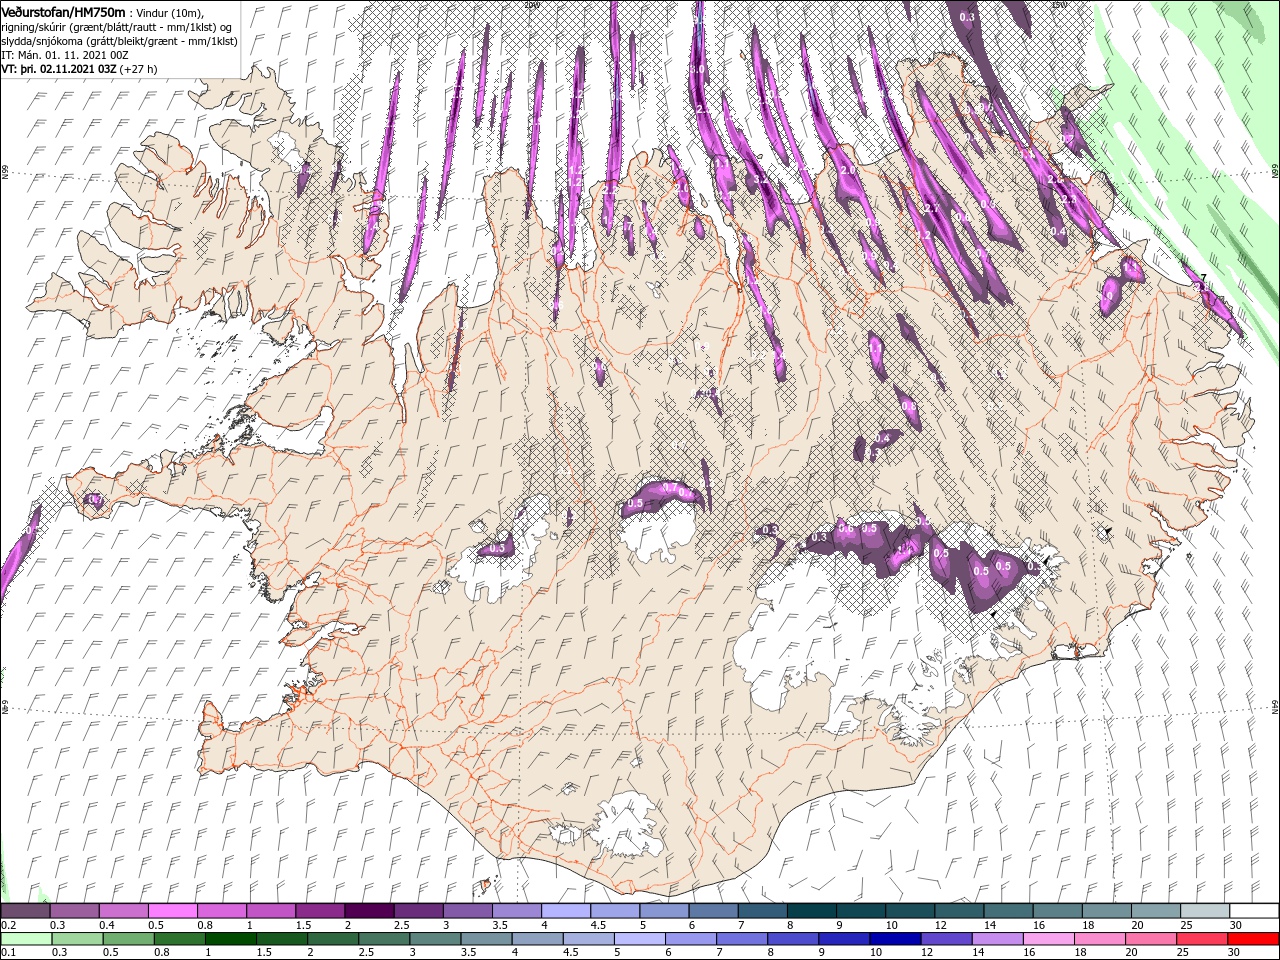The image size is (1280, 960).
Task: Select the bright pink 0.5 swatch in upper legend
Action: (x=173, y=911)
